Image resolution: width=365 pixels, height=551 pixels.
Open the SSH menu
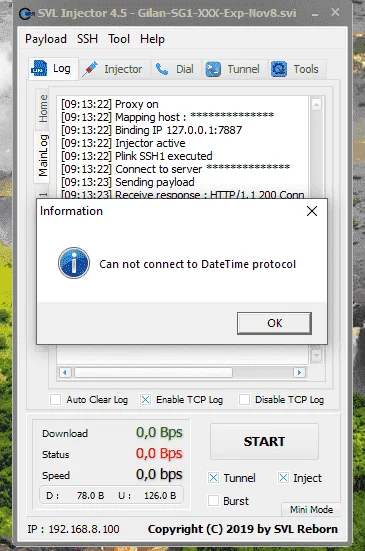click(87, 39)
